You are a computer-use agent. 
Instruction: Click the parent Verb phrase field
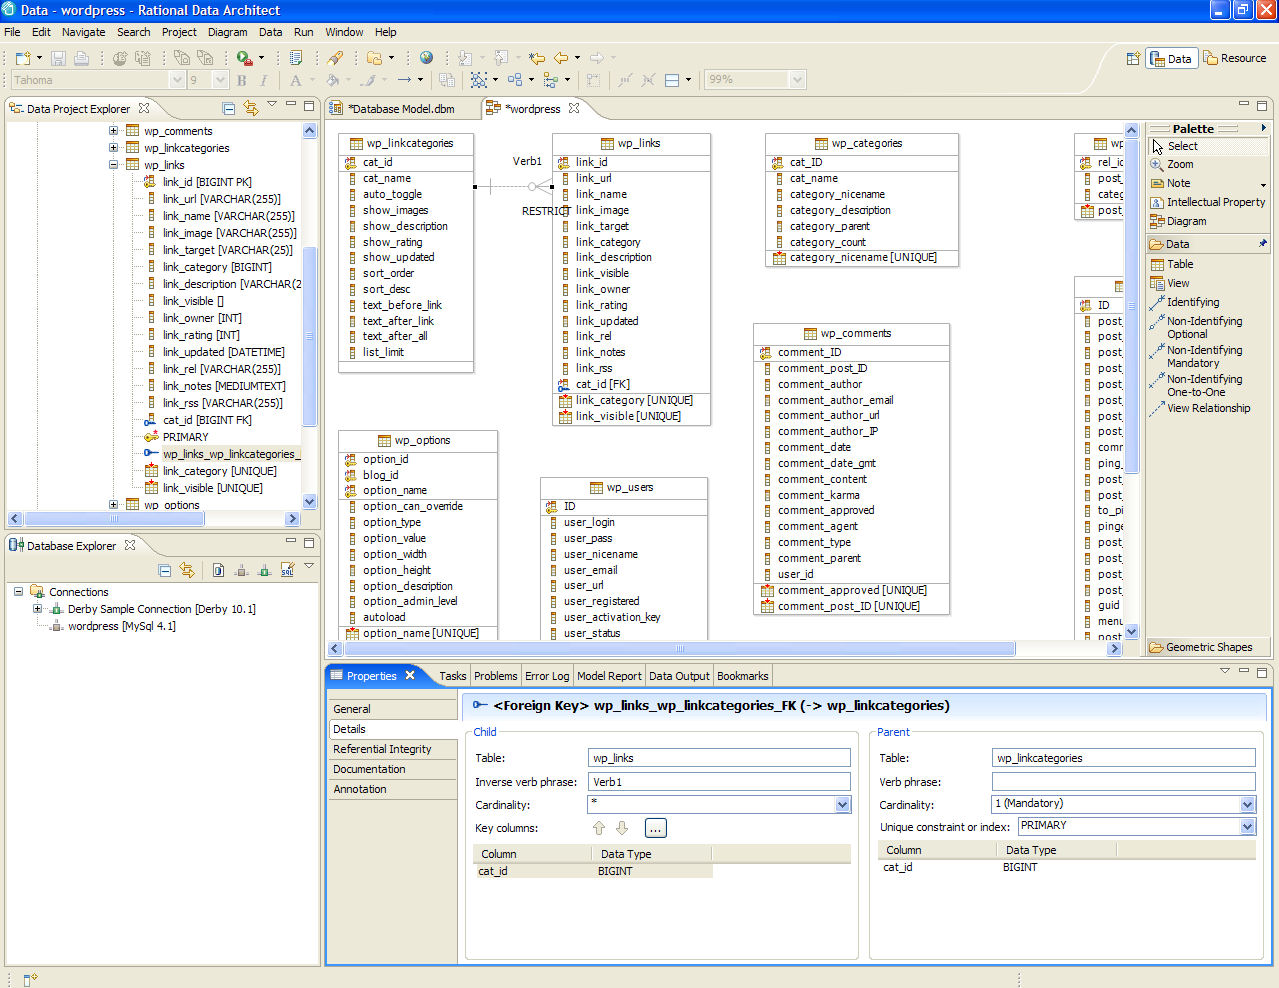(1123, 782)
